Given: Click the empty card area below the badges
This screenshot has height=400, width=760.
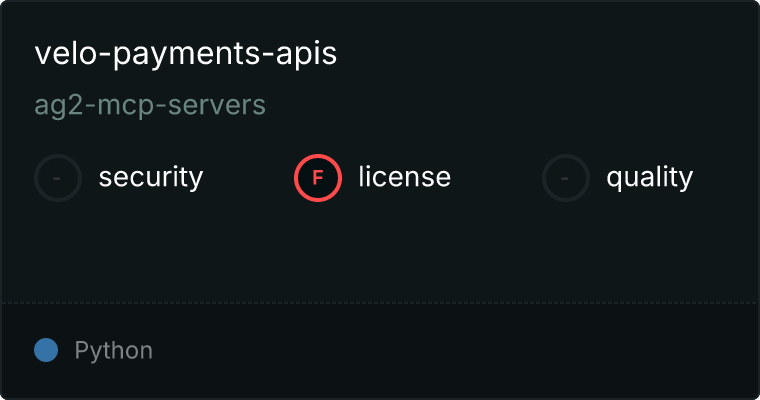Looking at the screenshot, I should [x=380, y=250].
